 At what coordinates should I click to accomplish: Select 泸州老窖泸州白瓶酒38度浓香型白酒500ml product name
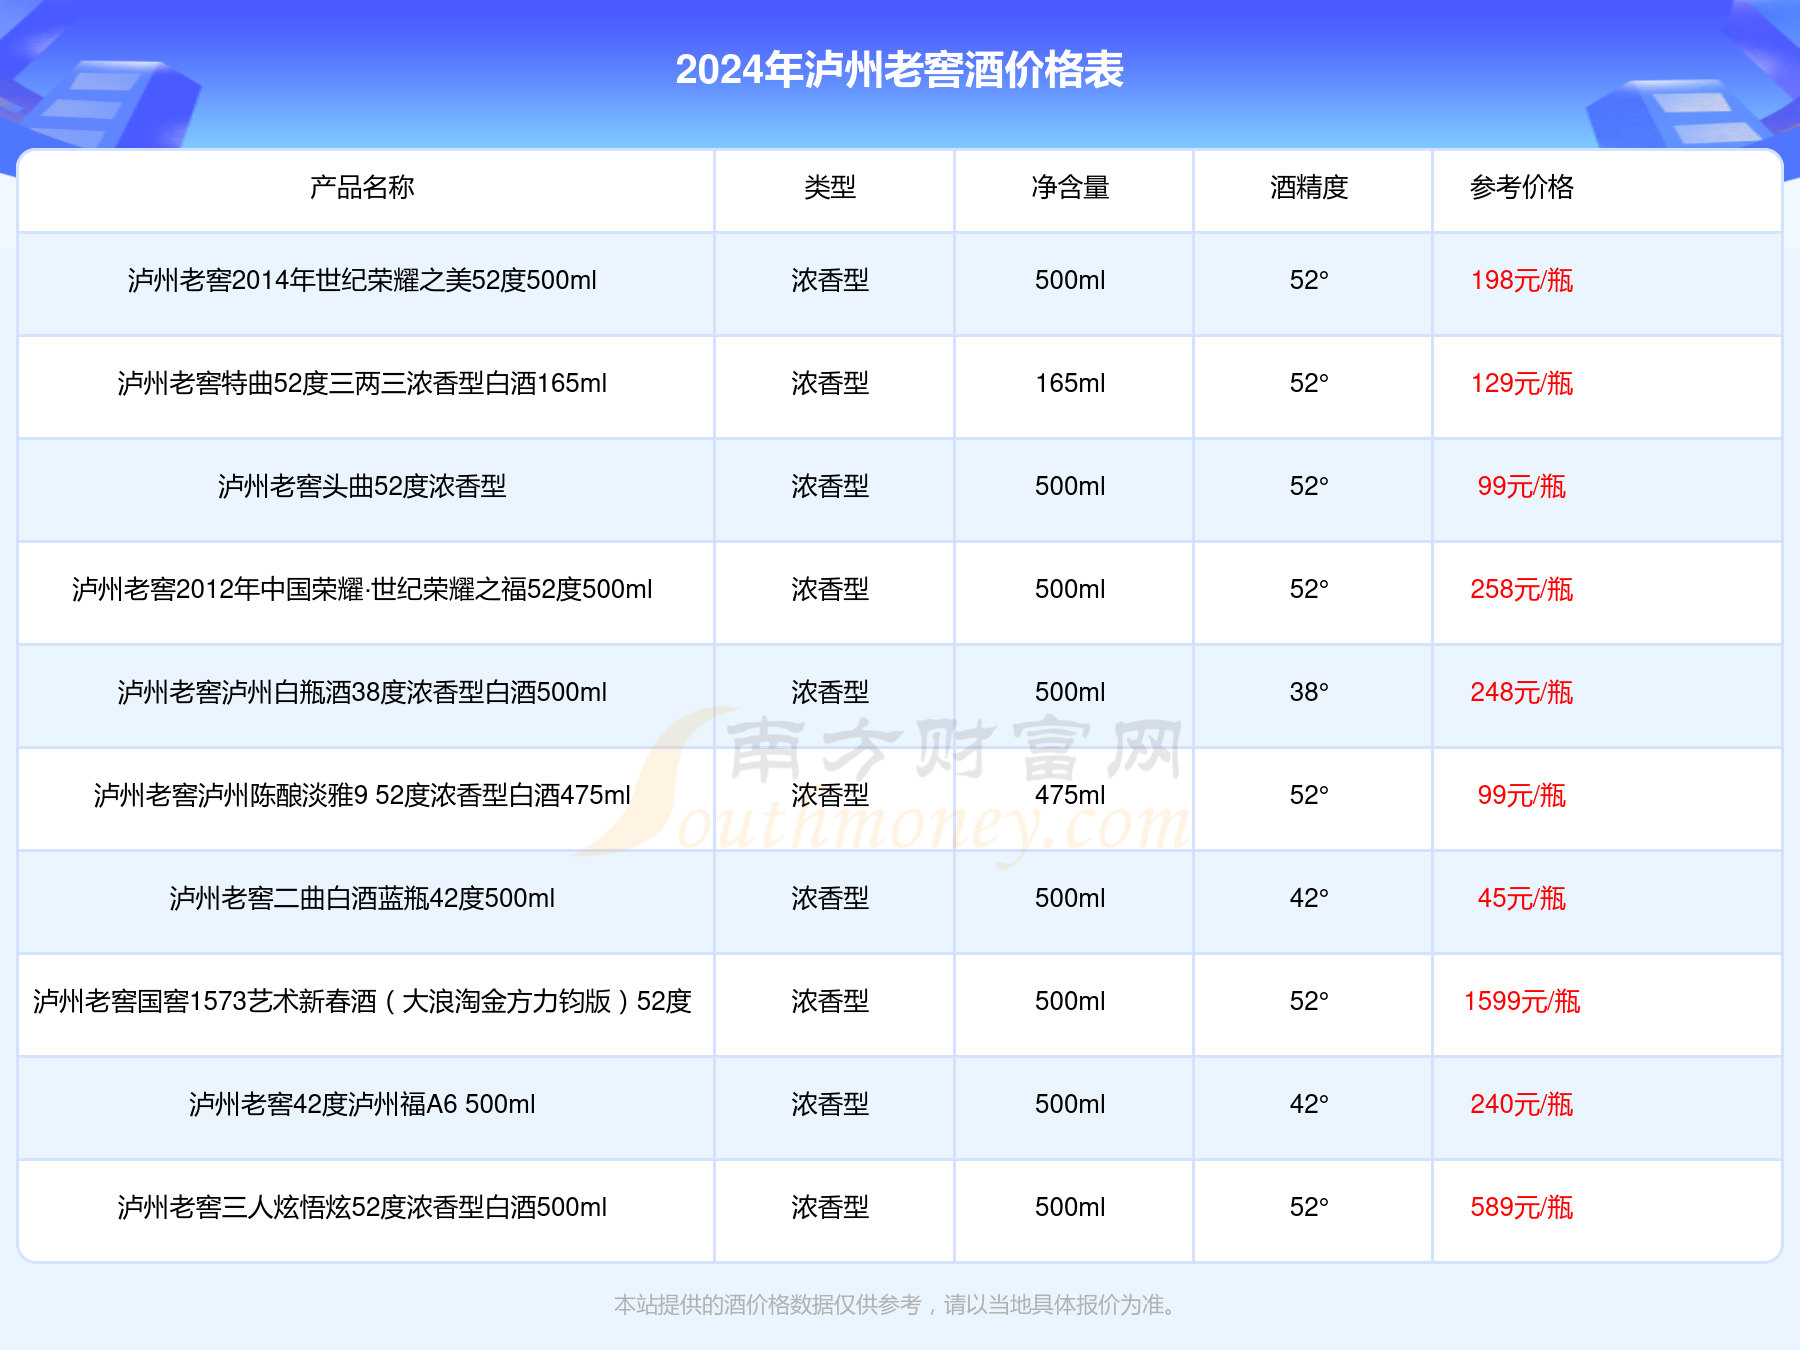pos(362,692)
